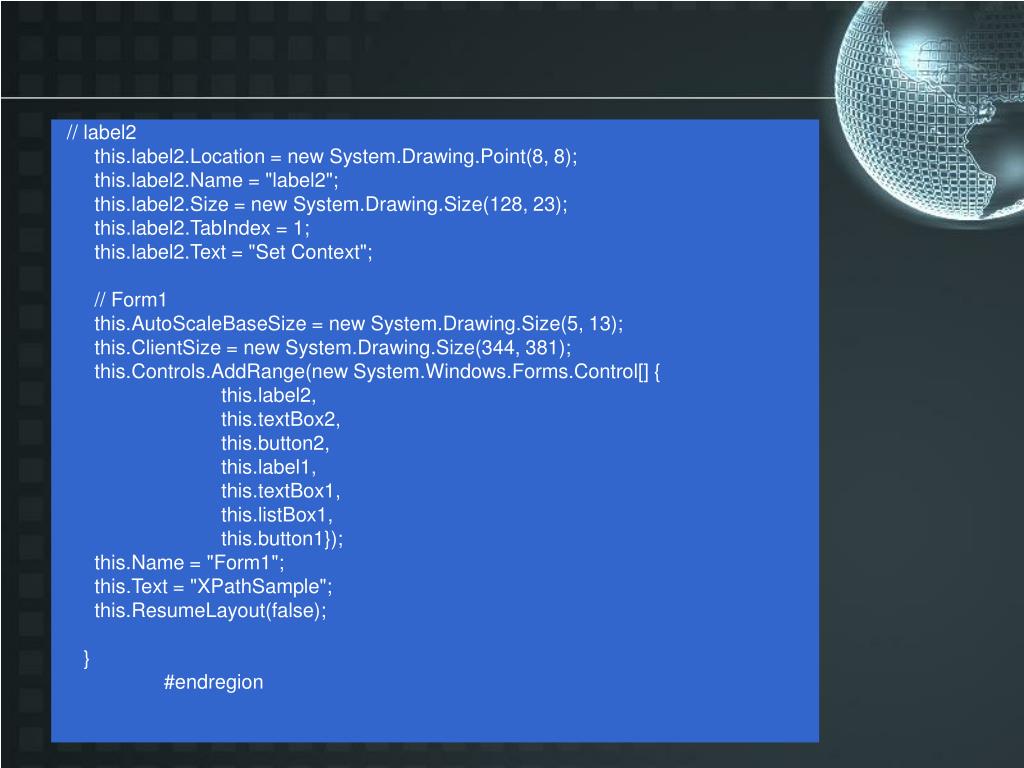Select the this.ResumeLayout(false) line
1024x768 pixels.
[x=210, y=611]
